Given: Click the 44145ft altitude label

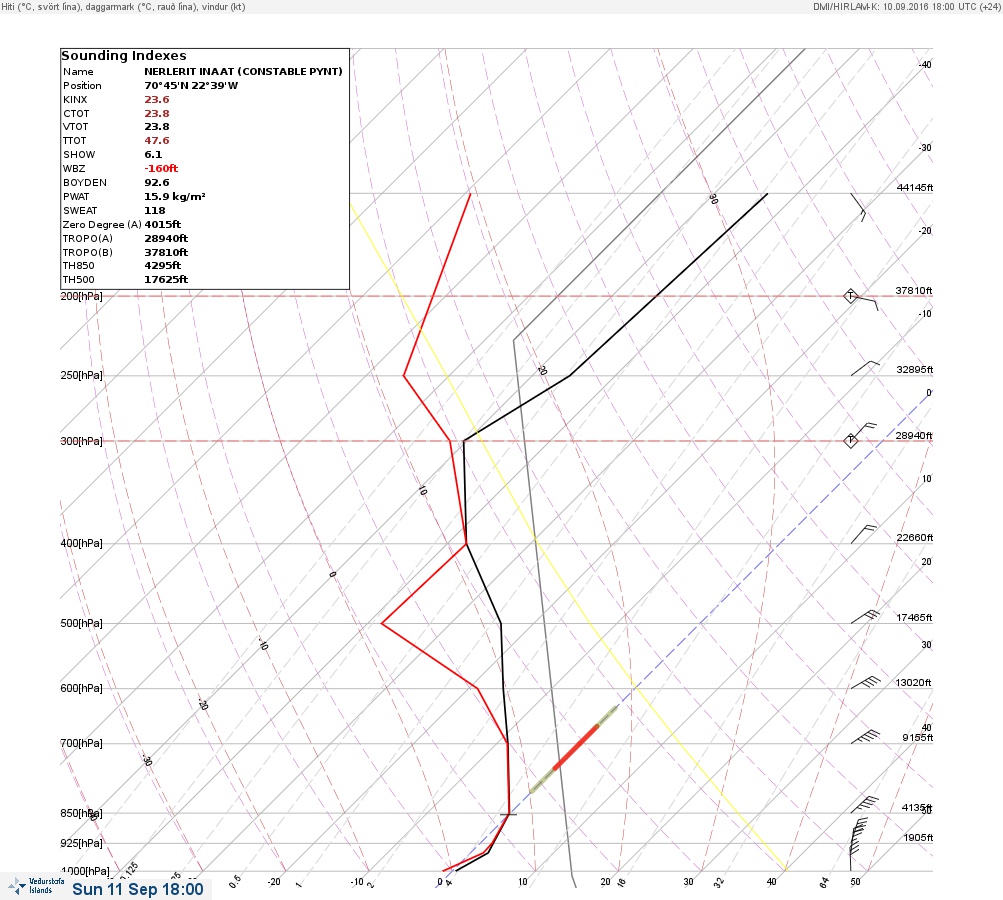Looking at the screenshot, I should point(915,187).
